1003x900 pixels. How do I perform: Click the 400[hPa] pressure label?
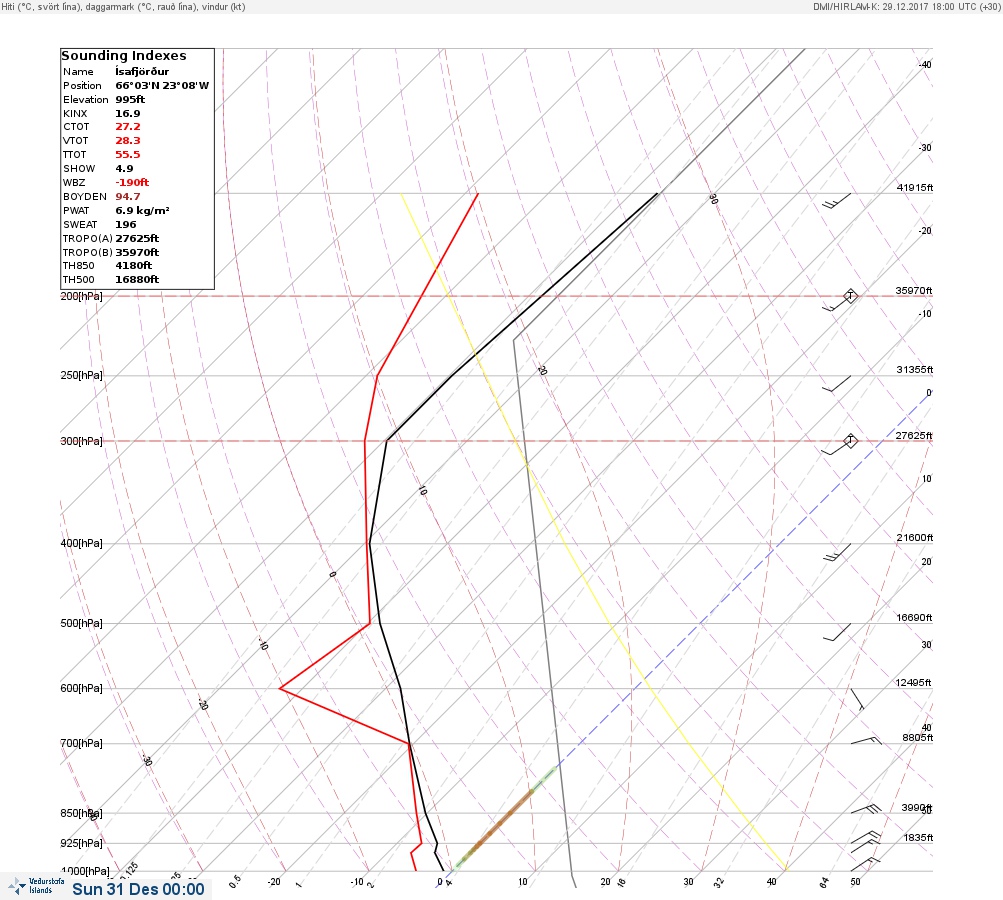(x=81, y=543)
